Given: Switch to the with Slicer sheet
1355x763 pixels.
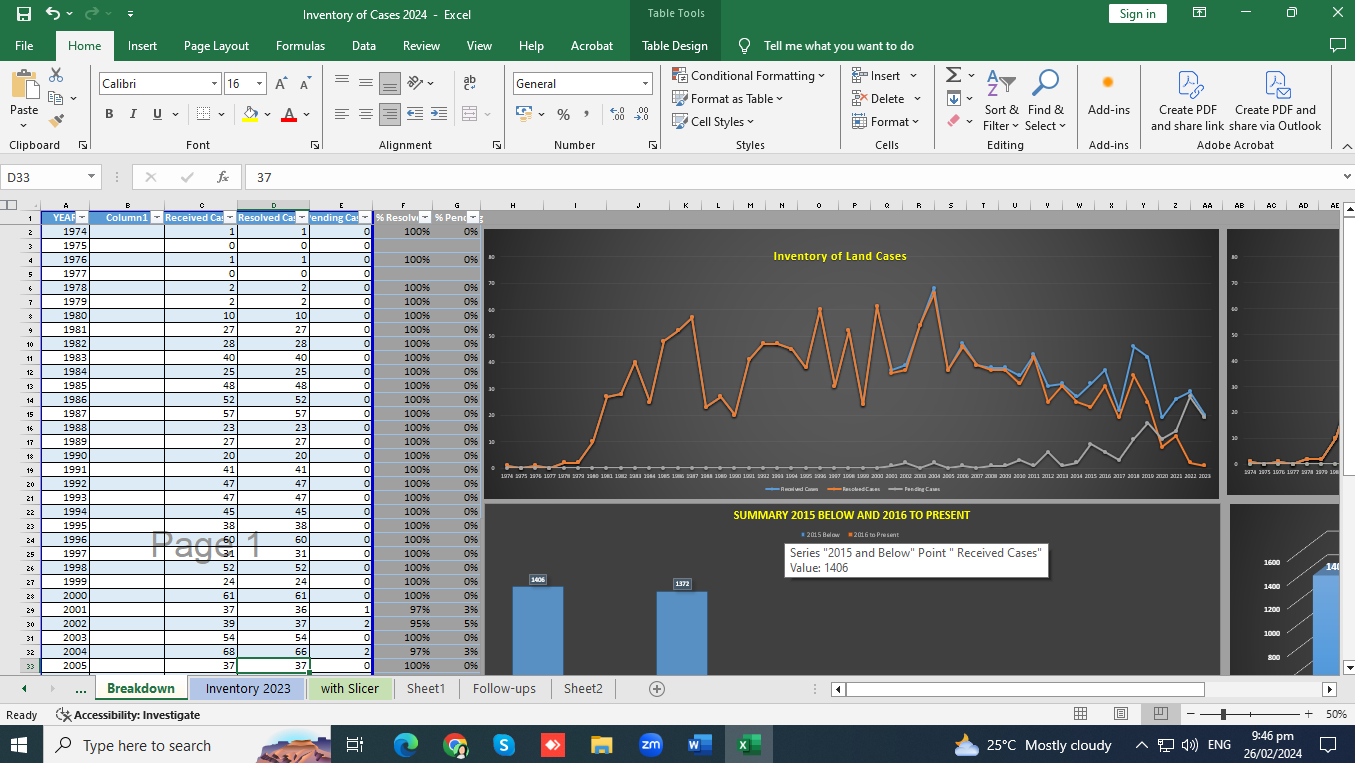Looking at the screenshot, I should click(350, 689).
